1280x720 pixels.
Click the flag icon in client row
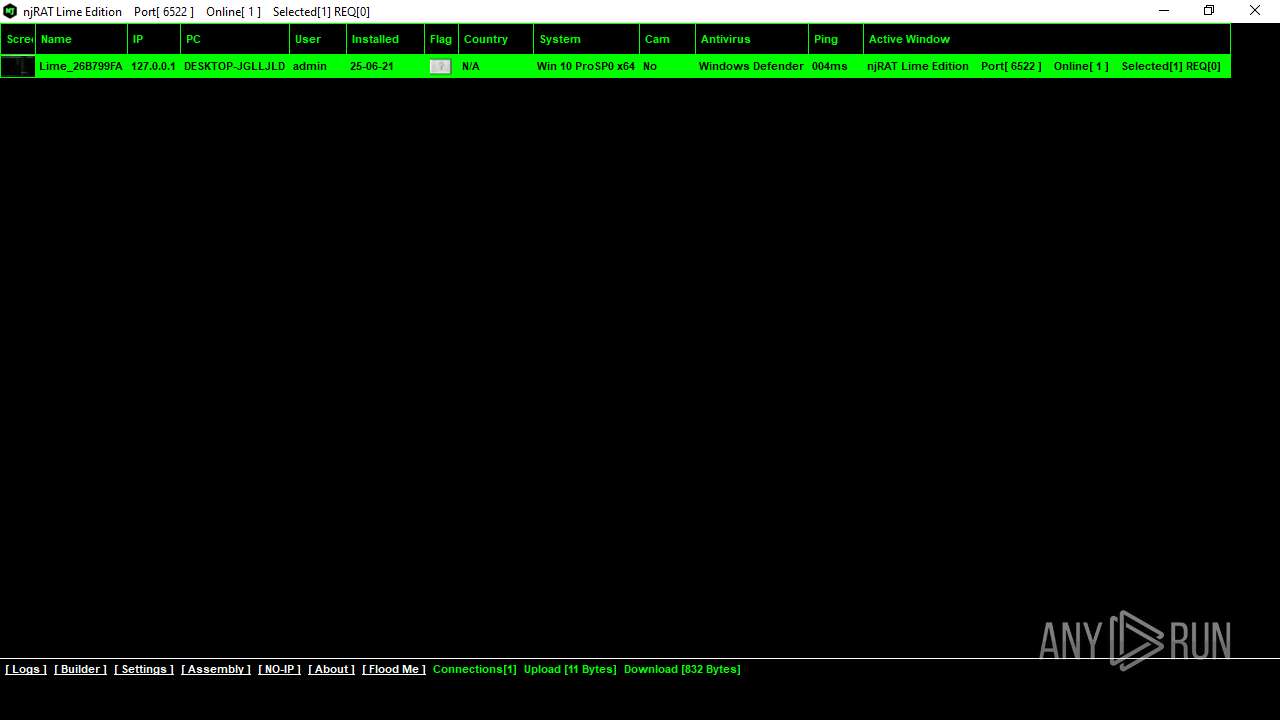coord(440,66)
